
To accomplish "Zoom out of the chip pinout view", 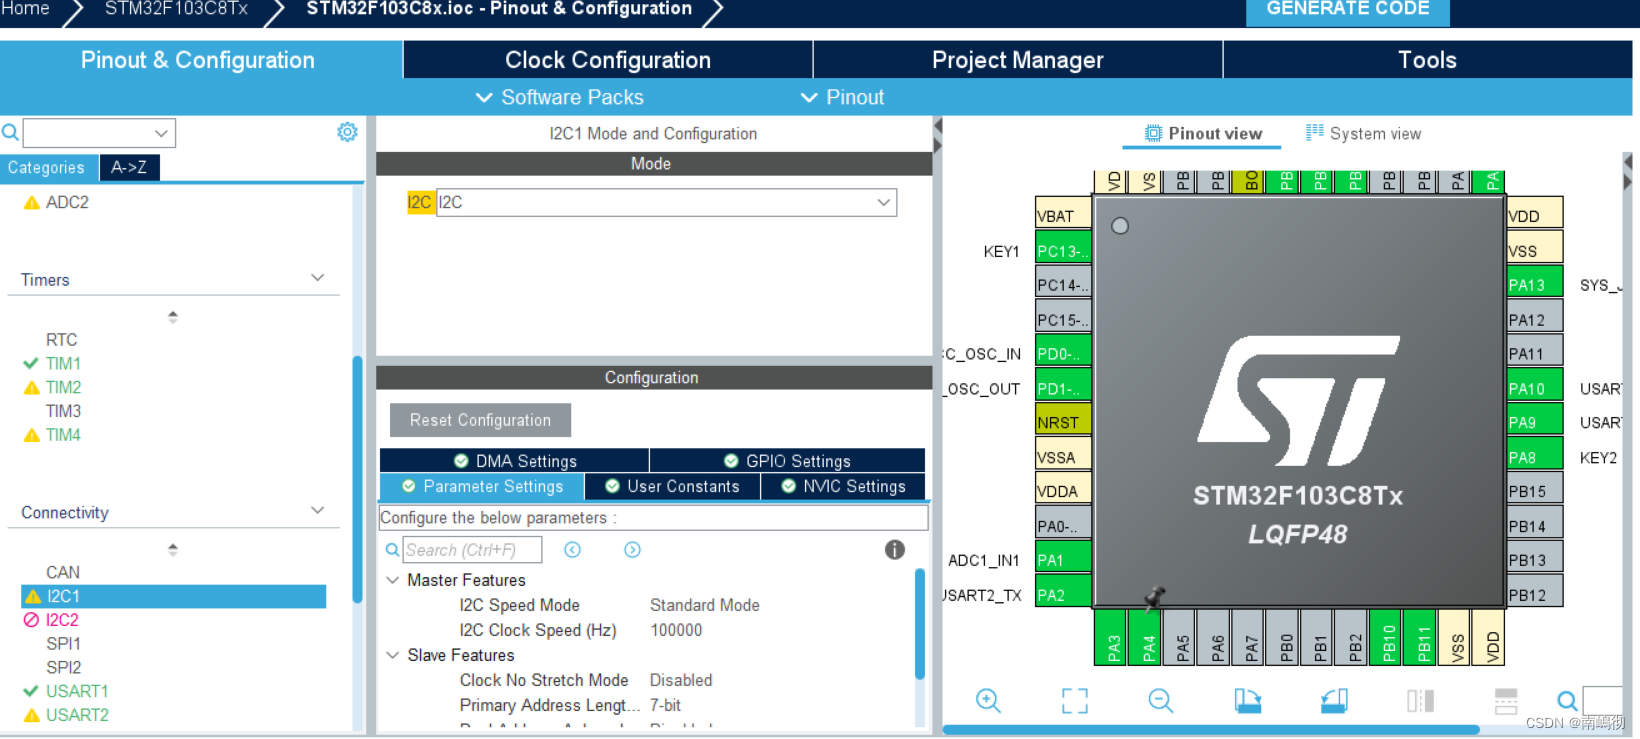I will tap(1161, 700).
